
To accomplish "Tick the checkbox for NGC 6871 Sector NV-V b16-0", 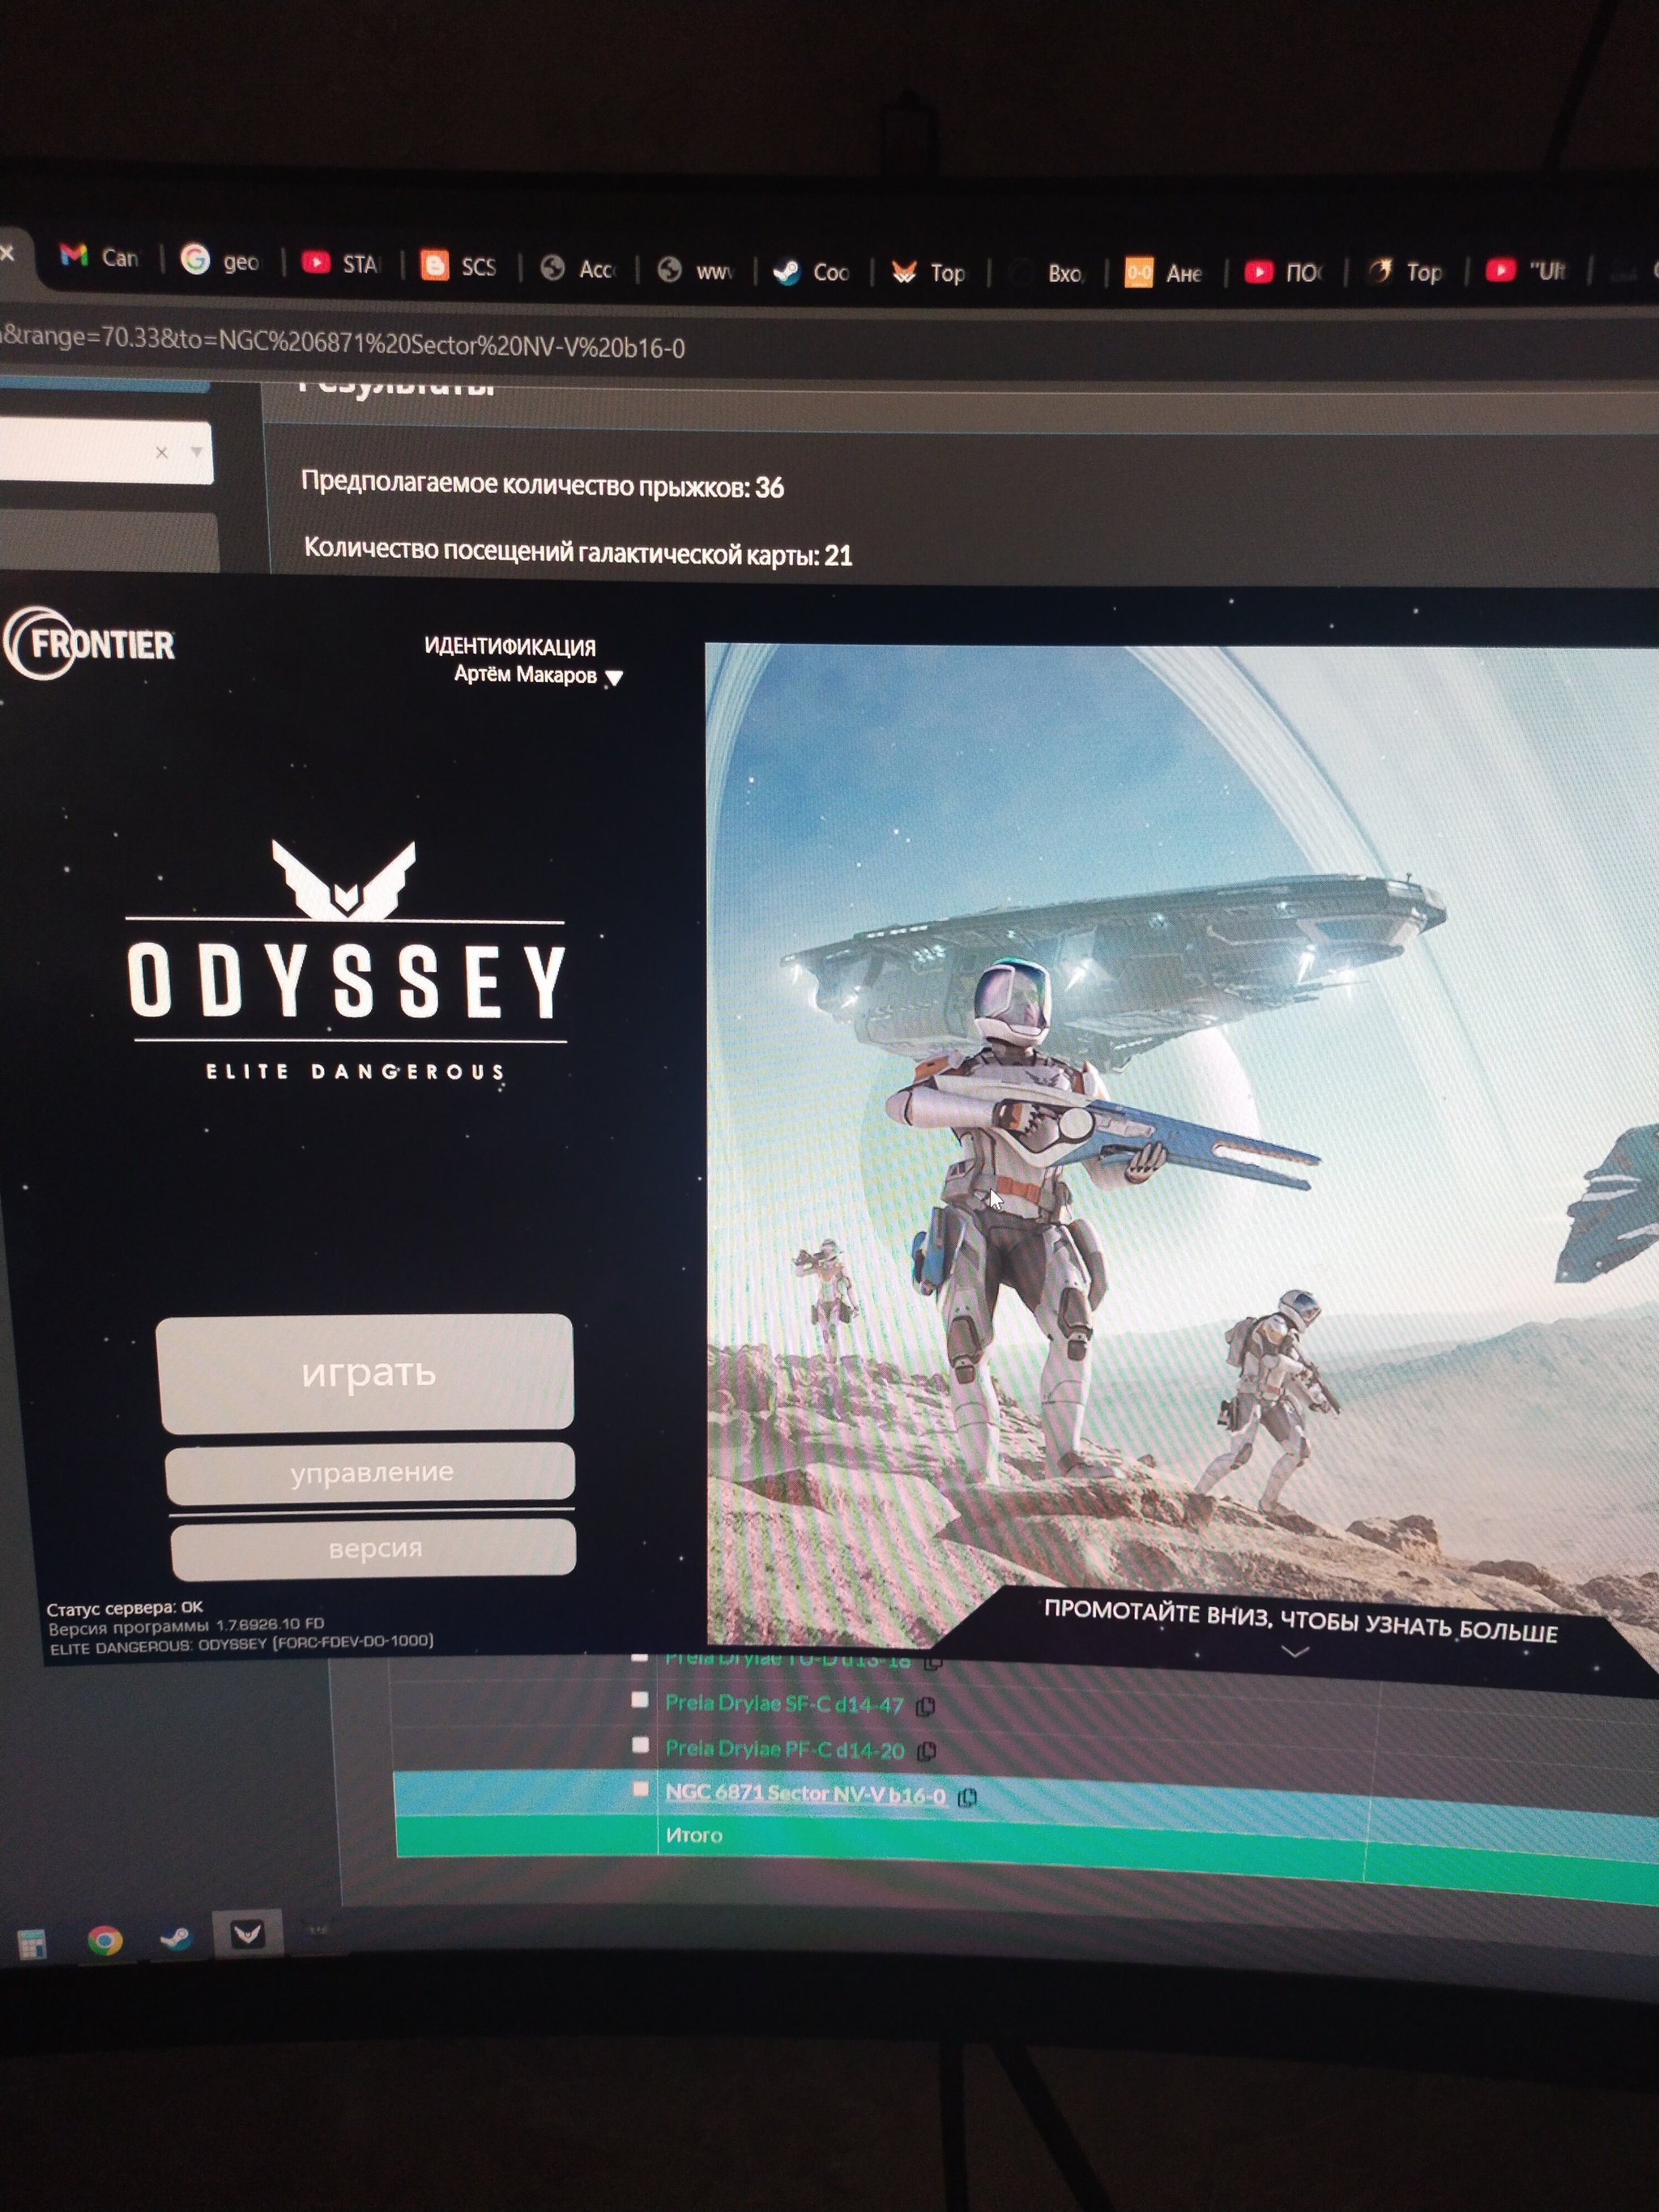I will click(x=641, y=1788).
